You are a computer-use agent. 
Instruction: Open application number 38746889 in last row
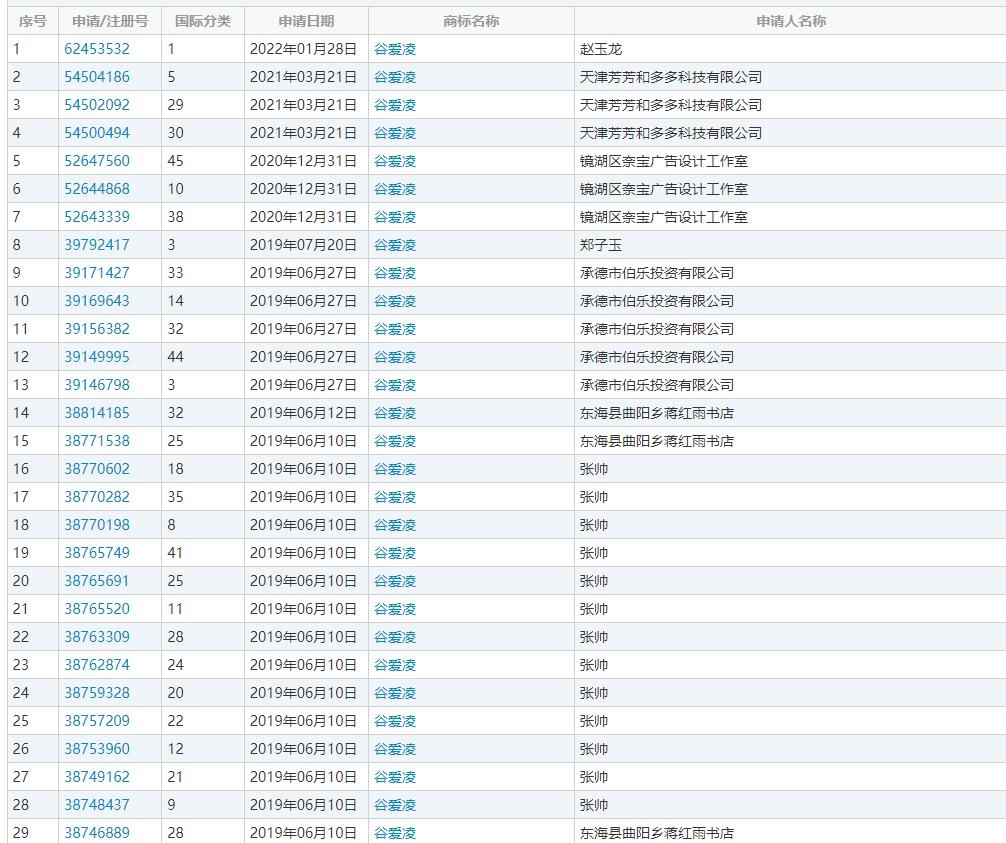tap(97, 833)
